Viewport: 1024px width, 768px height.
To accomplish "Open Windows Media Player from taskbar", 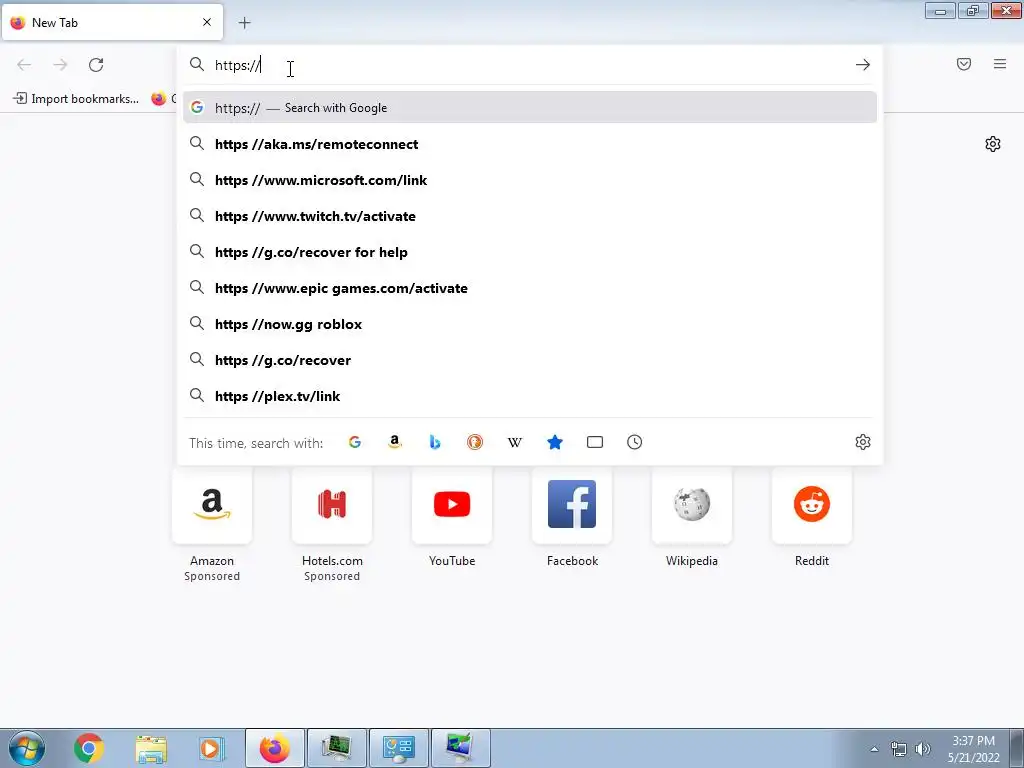I will tap(211, 748).
